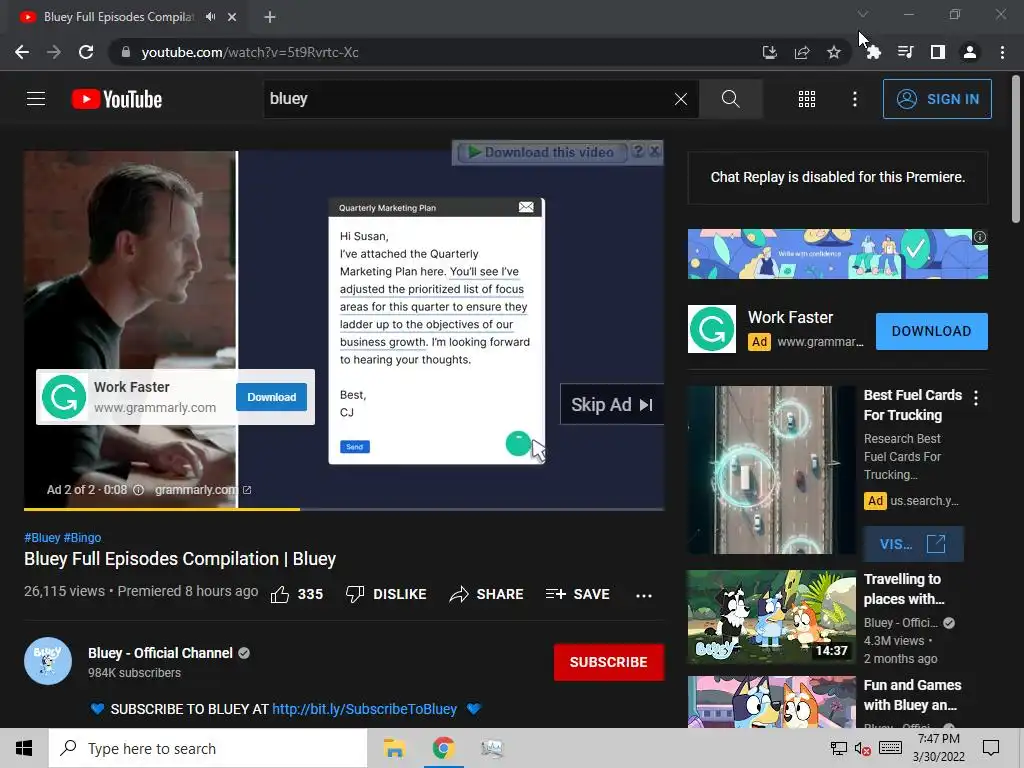
Task: Open the Chrome extensions puzzle icon
Action: click(873, 52)
